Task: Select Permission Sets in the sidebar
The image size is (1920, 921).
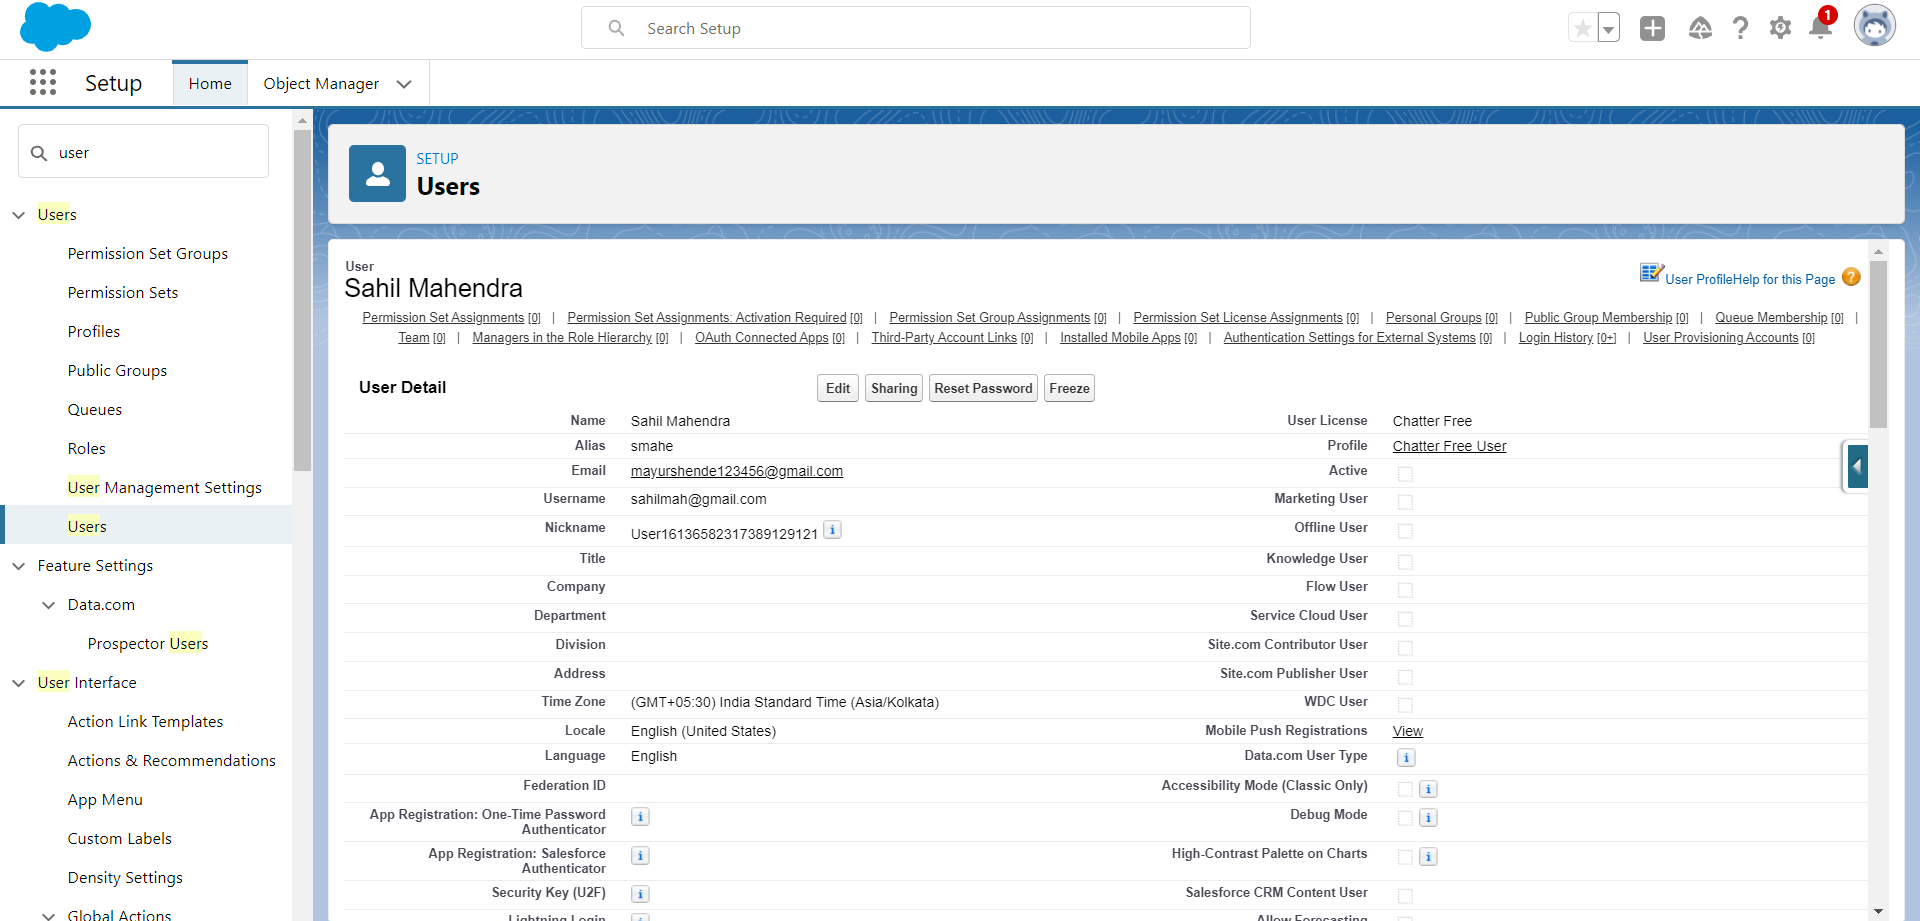Action: (123, 293)
